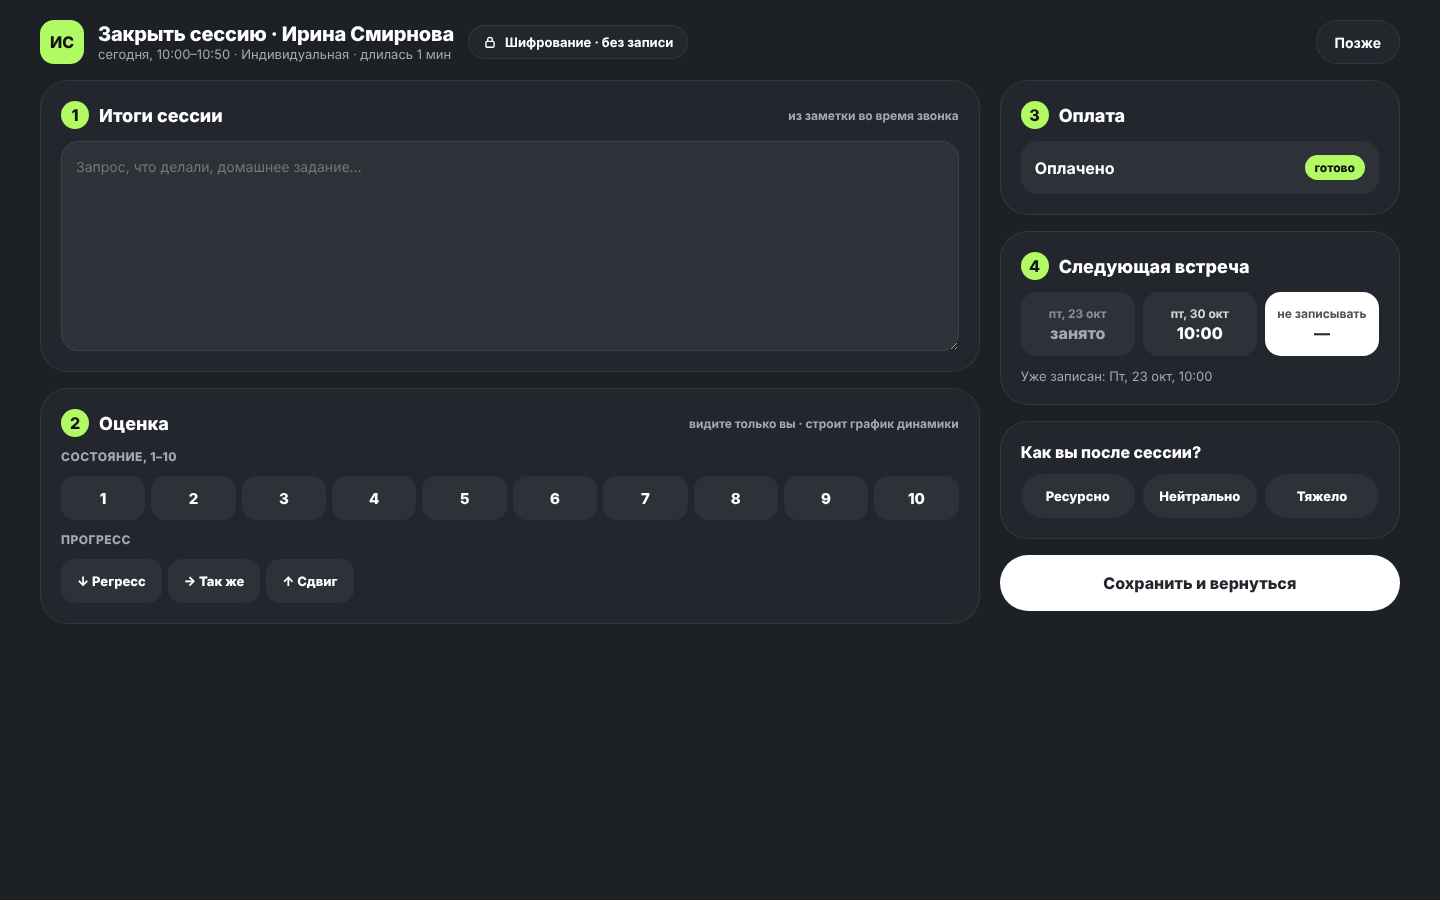Choose Нейтрально as post-session feeling

[x=1200, y=496]
